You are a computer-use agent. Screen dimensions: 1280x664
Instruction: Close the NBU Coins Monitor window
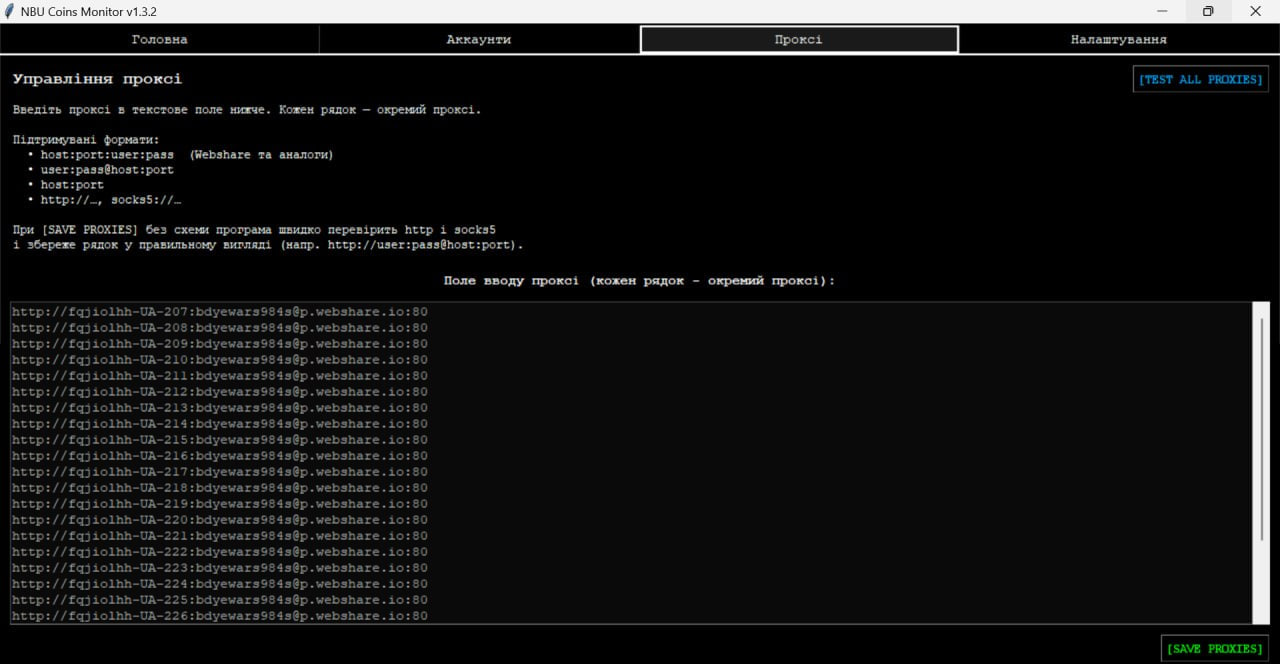coord(1256,11)
